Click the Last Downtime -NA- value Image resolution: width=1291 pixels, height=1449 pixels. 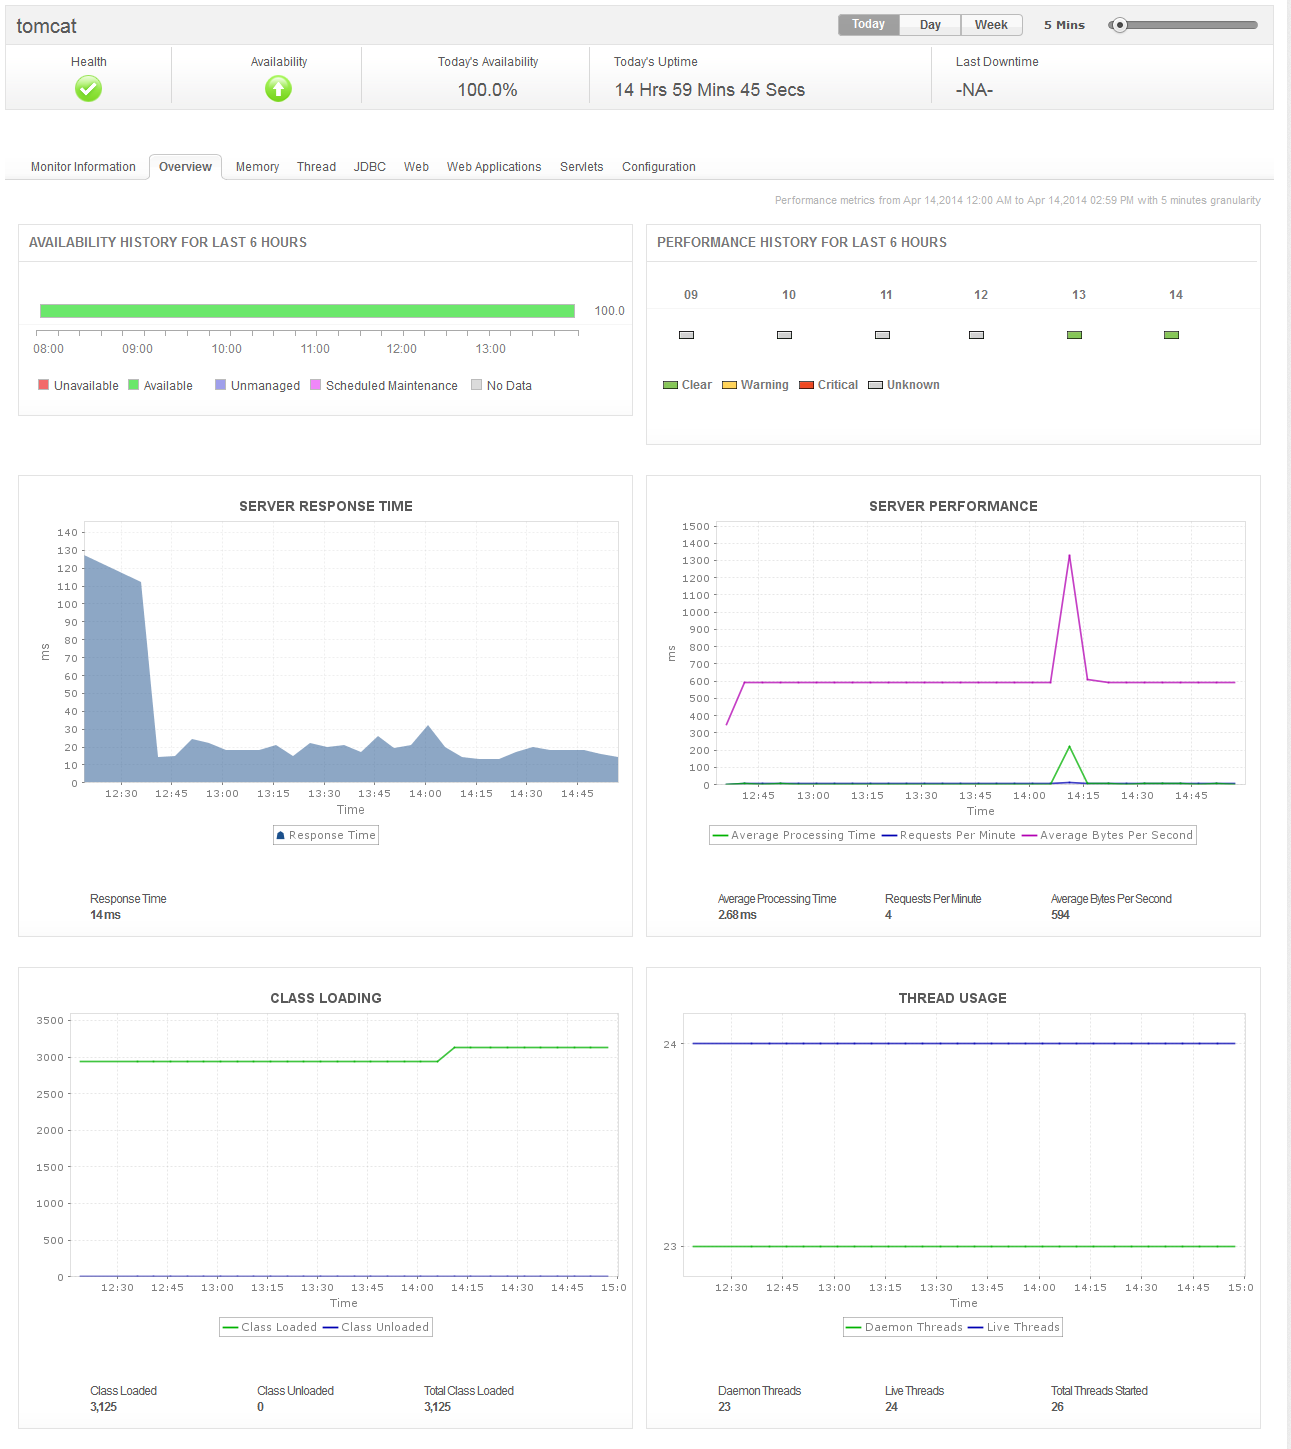[974, 90]
